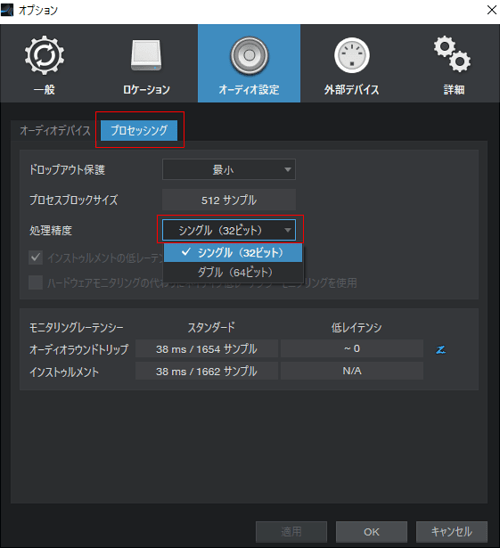
Task: Toggle インストゥルメントの低レーテンシー checkbox
Action: coord(36,258)
